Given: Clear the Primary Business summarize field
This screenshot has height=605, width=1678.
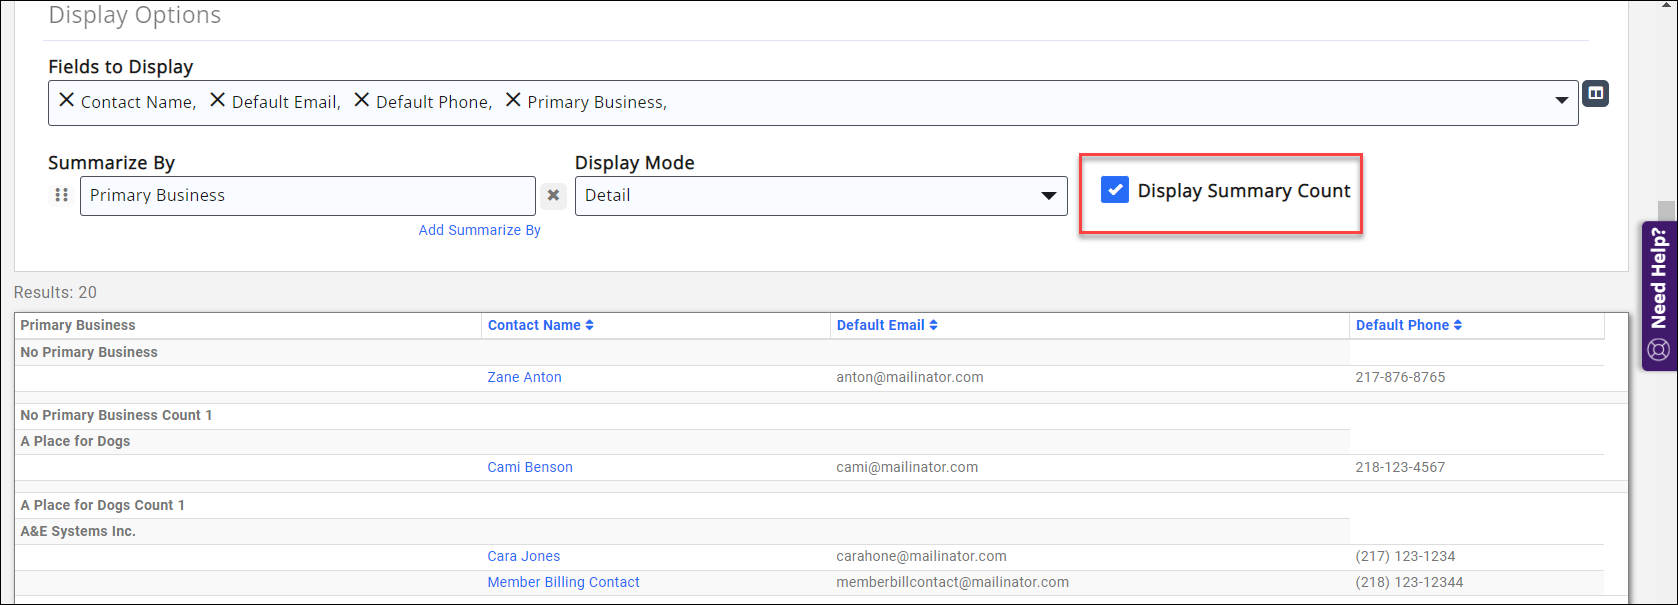Looking at the screenshot, I should point(553,196).
